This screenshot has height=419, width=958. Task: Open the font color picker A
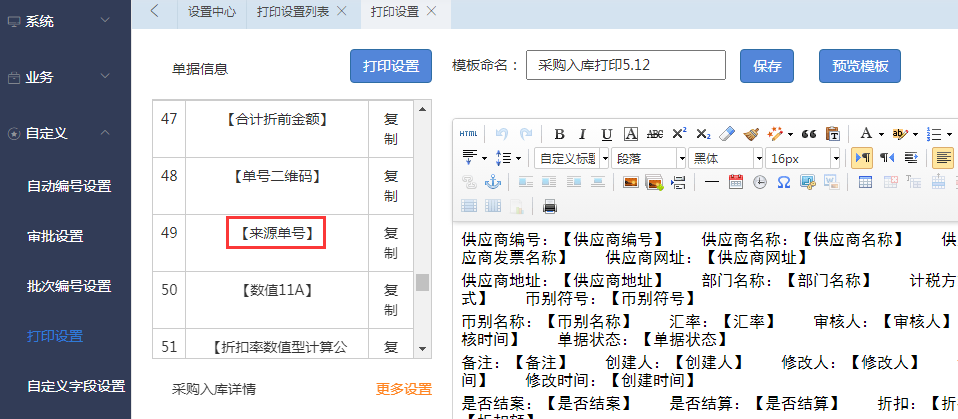pos(866,134)
